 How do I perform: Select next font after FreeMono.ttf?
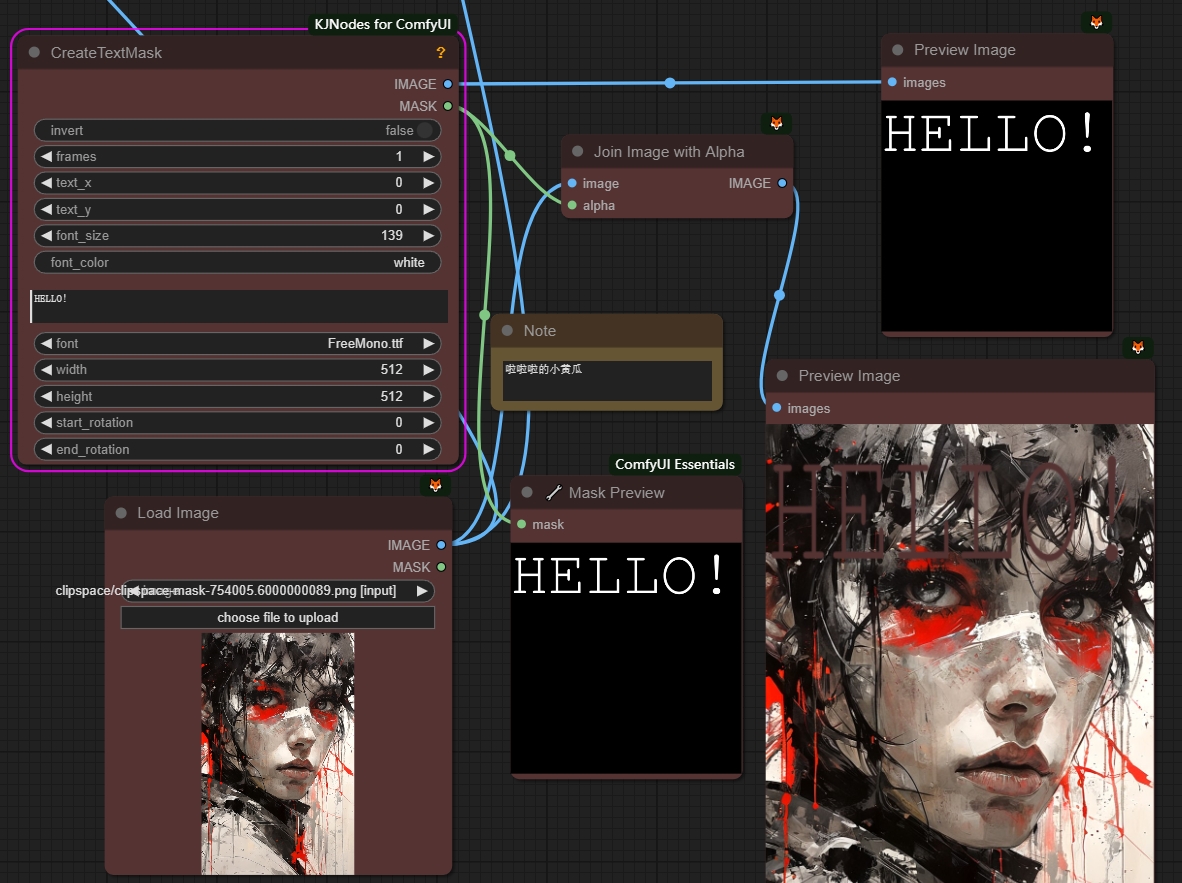point(428,343)
